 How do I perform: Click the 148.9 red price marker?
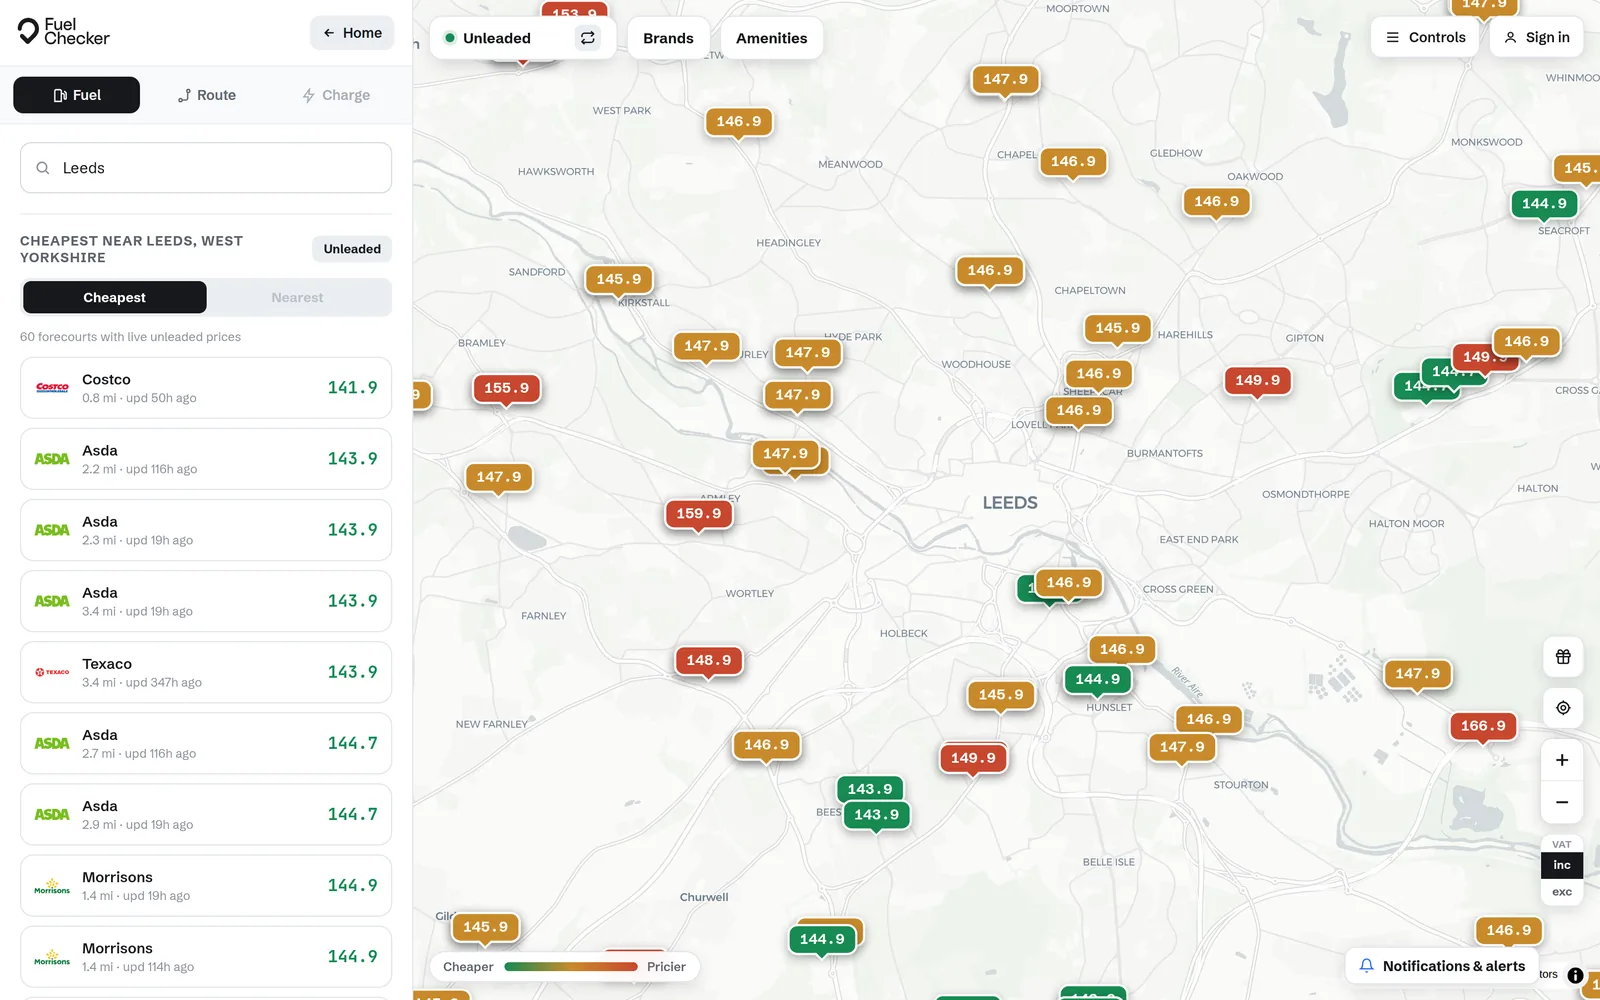[709, 660]
